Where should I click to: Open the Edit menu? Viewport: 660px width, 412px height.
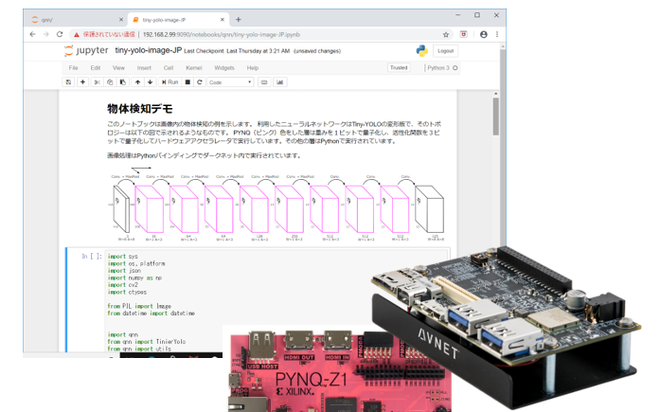point(96,68)
